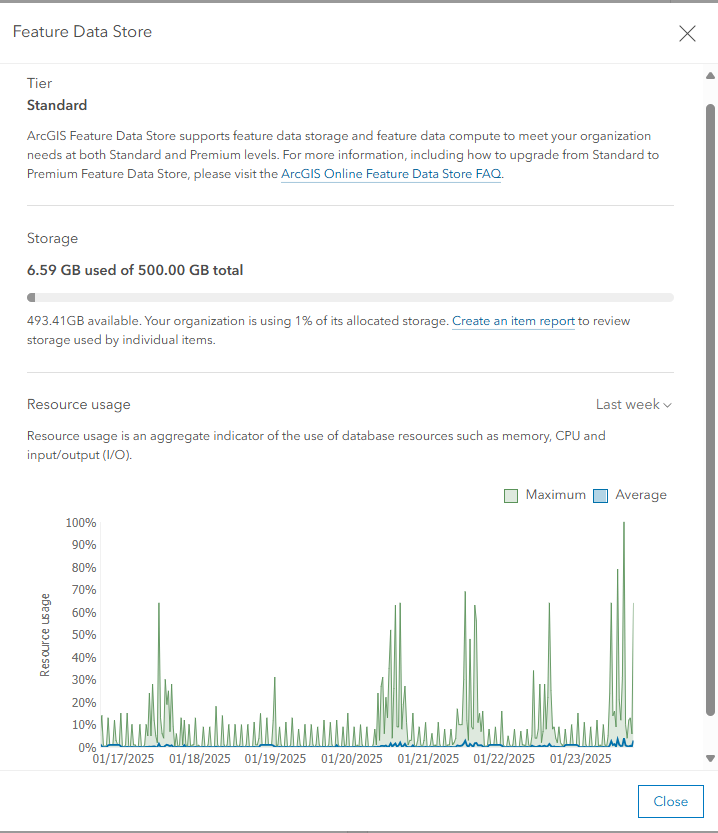
Task: Select the Feature Data Store dialog title
Action: pos(82,32)
